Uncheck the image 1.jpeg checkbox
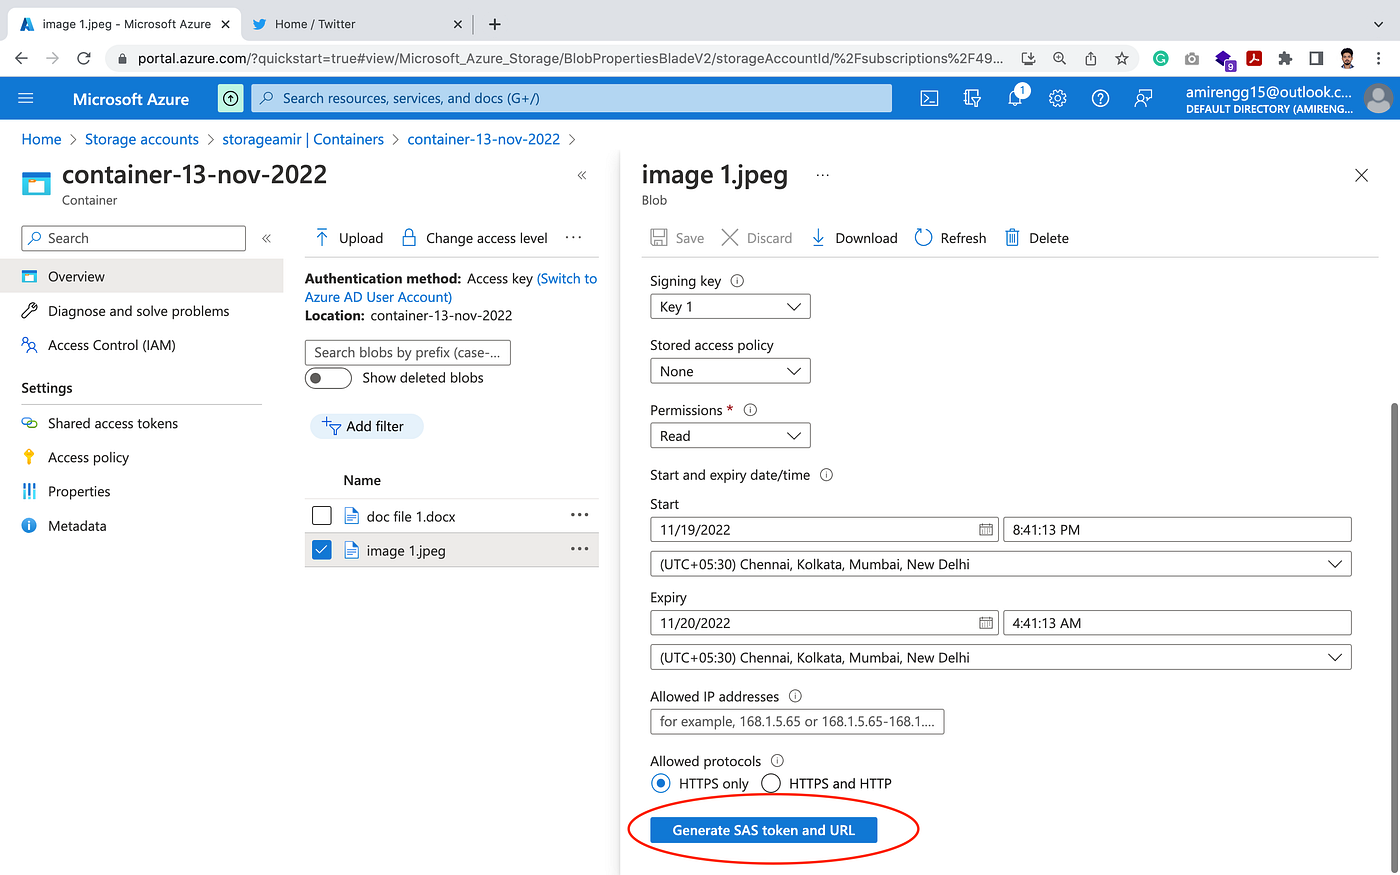 pyautogui.click(x=321, y=550)
